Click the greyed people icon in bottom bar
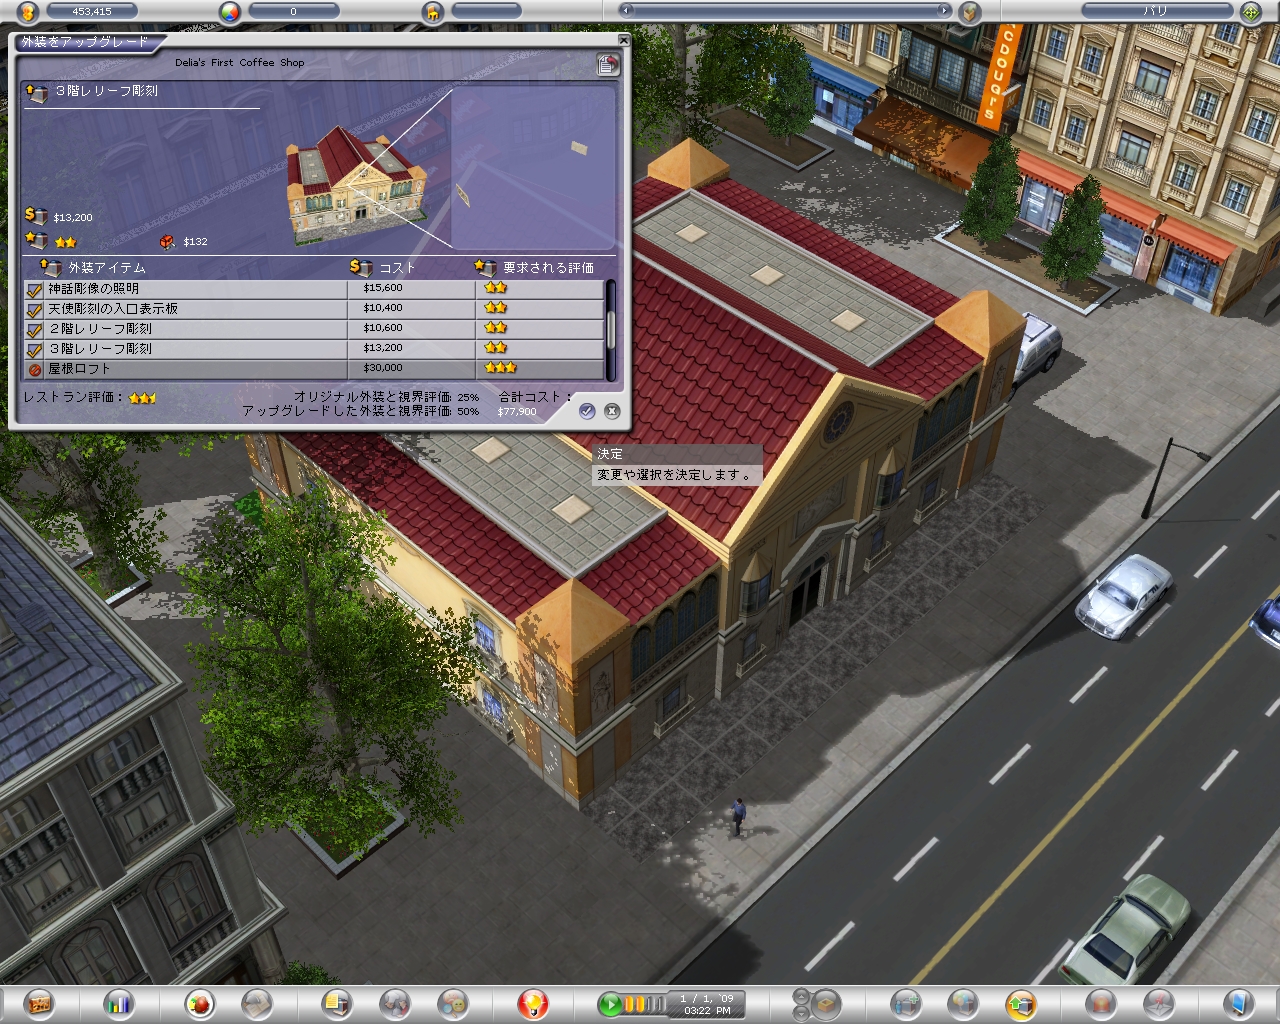This screenshot has height=1024, width=1280. 396,1003
